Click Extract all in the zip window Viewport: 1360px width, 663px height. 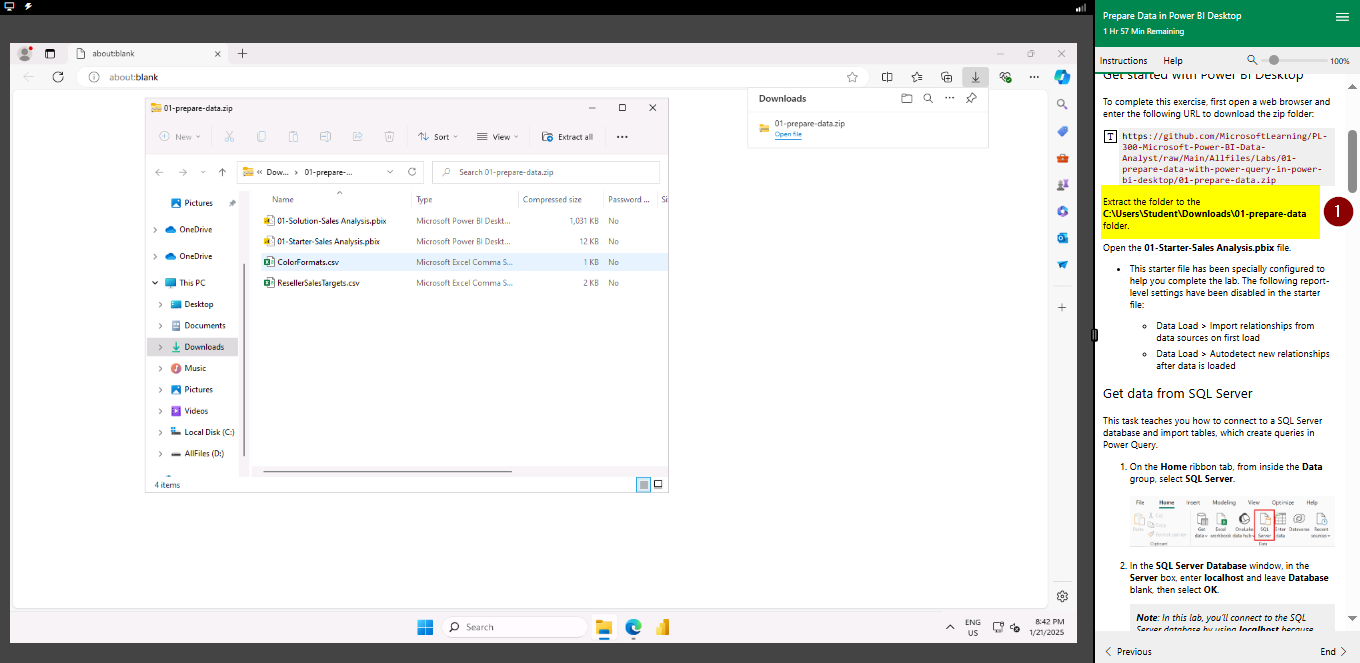567,137
